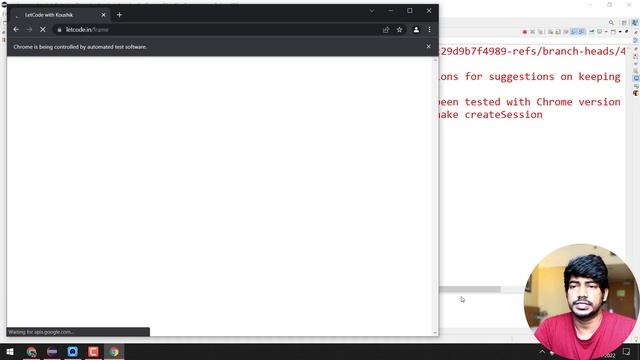Image resolution: width=640 pixels, height=360 pixels.
Task: Switch to Java perspective in Eclipse
Action: 635,22
